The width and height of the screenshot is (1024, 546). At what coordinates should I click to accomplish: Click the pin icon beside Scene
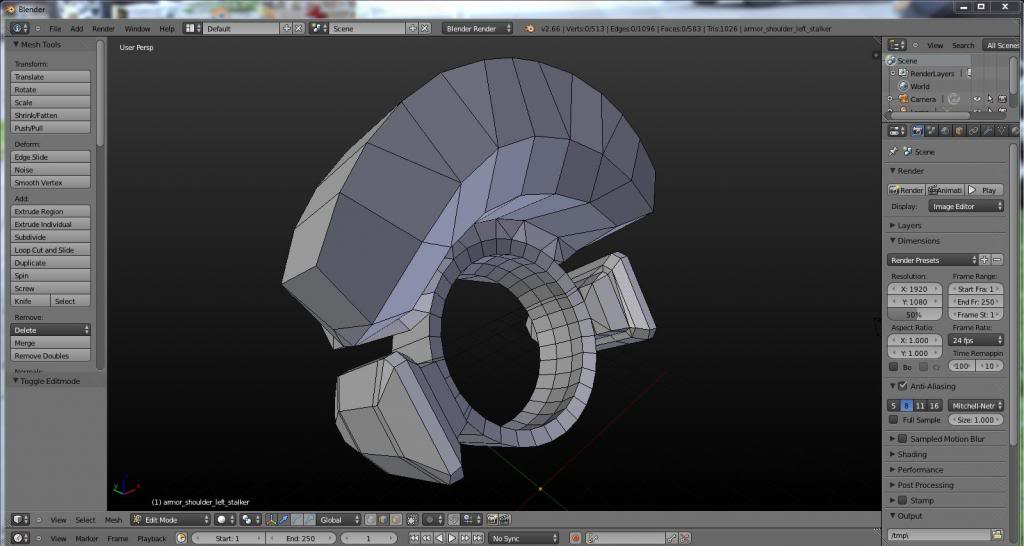[893, 152]
